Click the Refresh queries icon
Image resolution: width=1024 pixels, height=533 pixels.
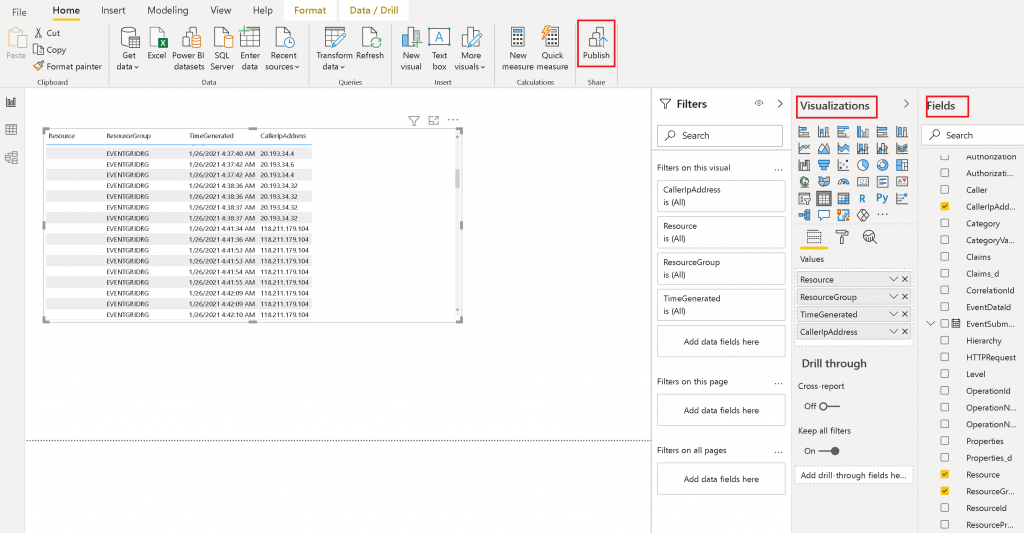(370, 47)
